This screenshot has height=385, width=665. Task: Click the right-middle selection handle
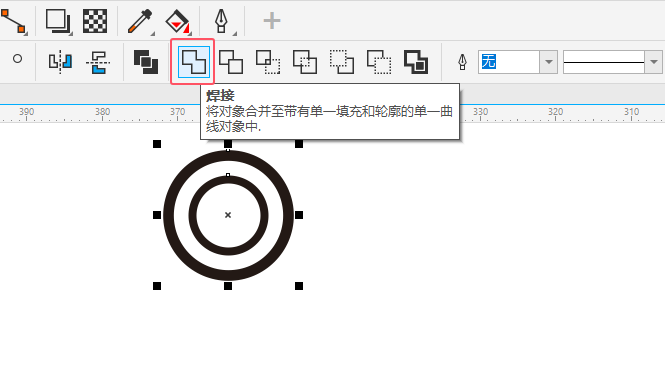(299, 215)
